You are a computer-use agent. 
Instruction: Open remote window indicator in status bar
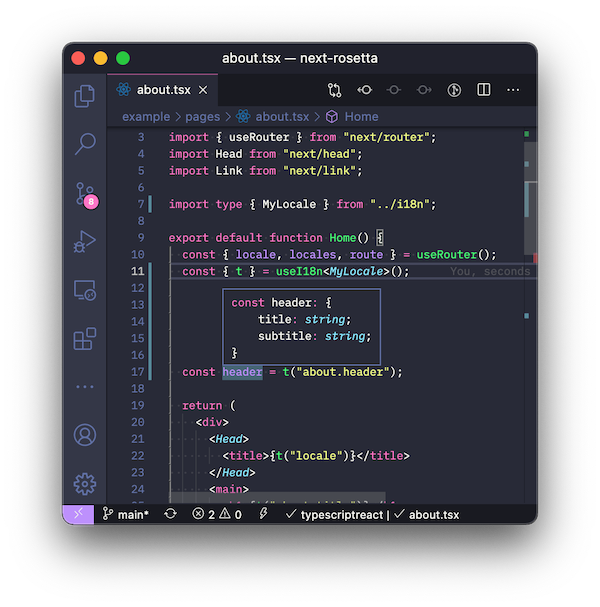[78, 514]
